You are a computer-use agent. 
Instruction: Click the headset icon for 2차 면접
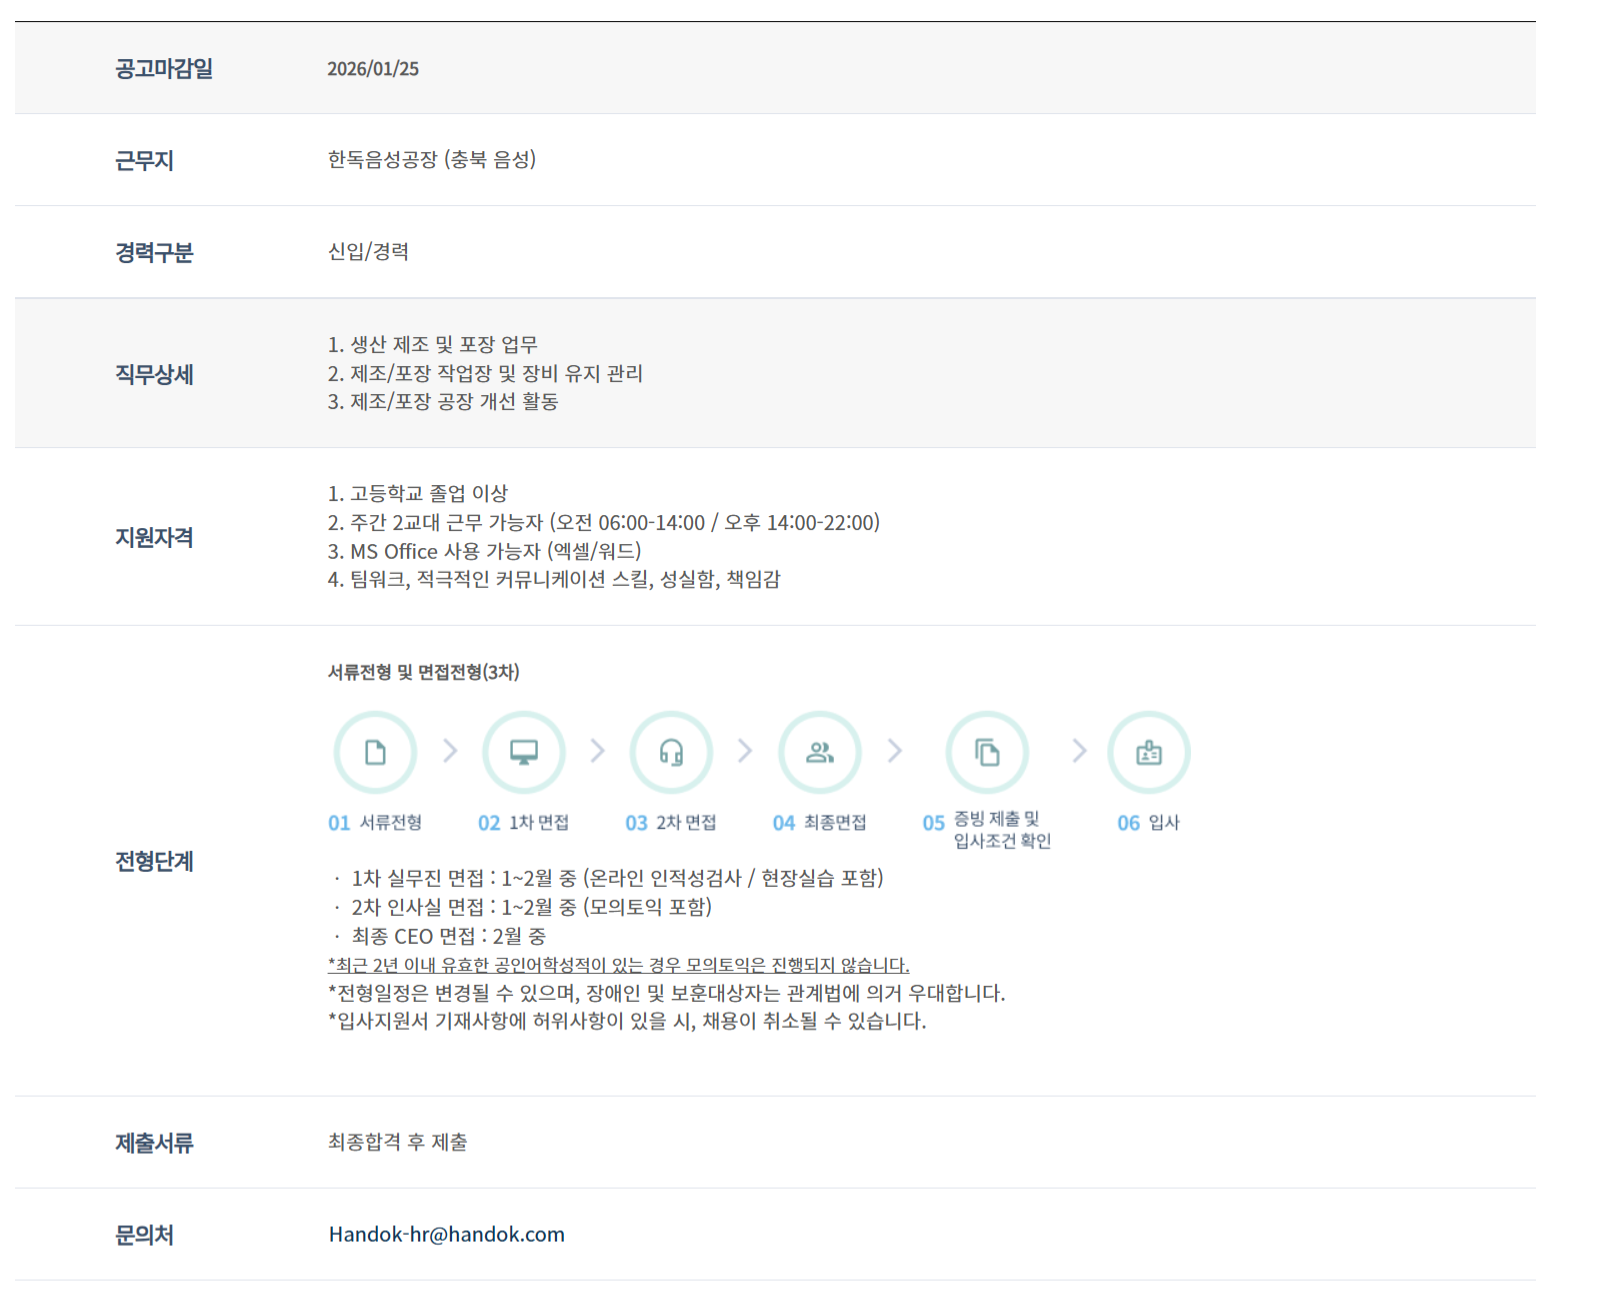(x=671, y=752)
